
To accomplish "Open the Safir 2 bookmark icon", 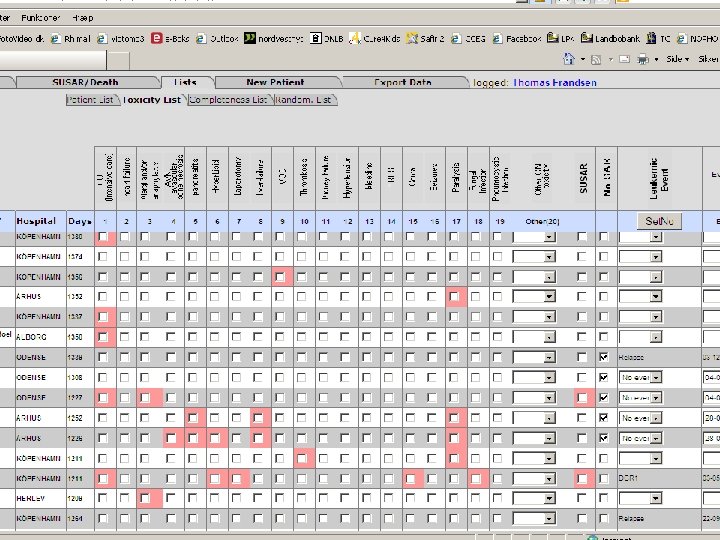I will pyautogui.click(x=412, y=38).
